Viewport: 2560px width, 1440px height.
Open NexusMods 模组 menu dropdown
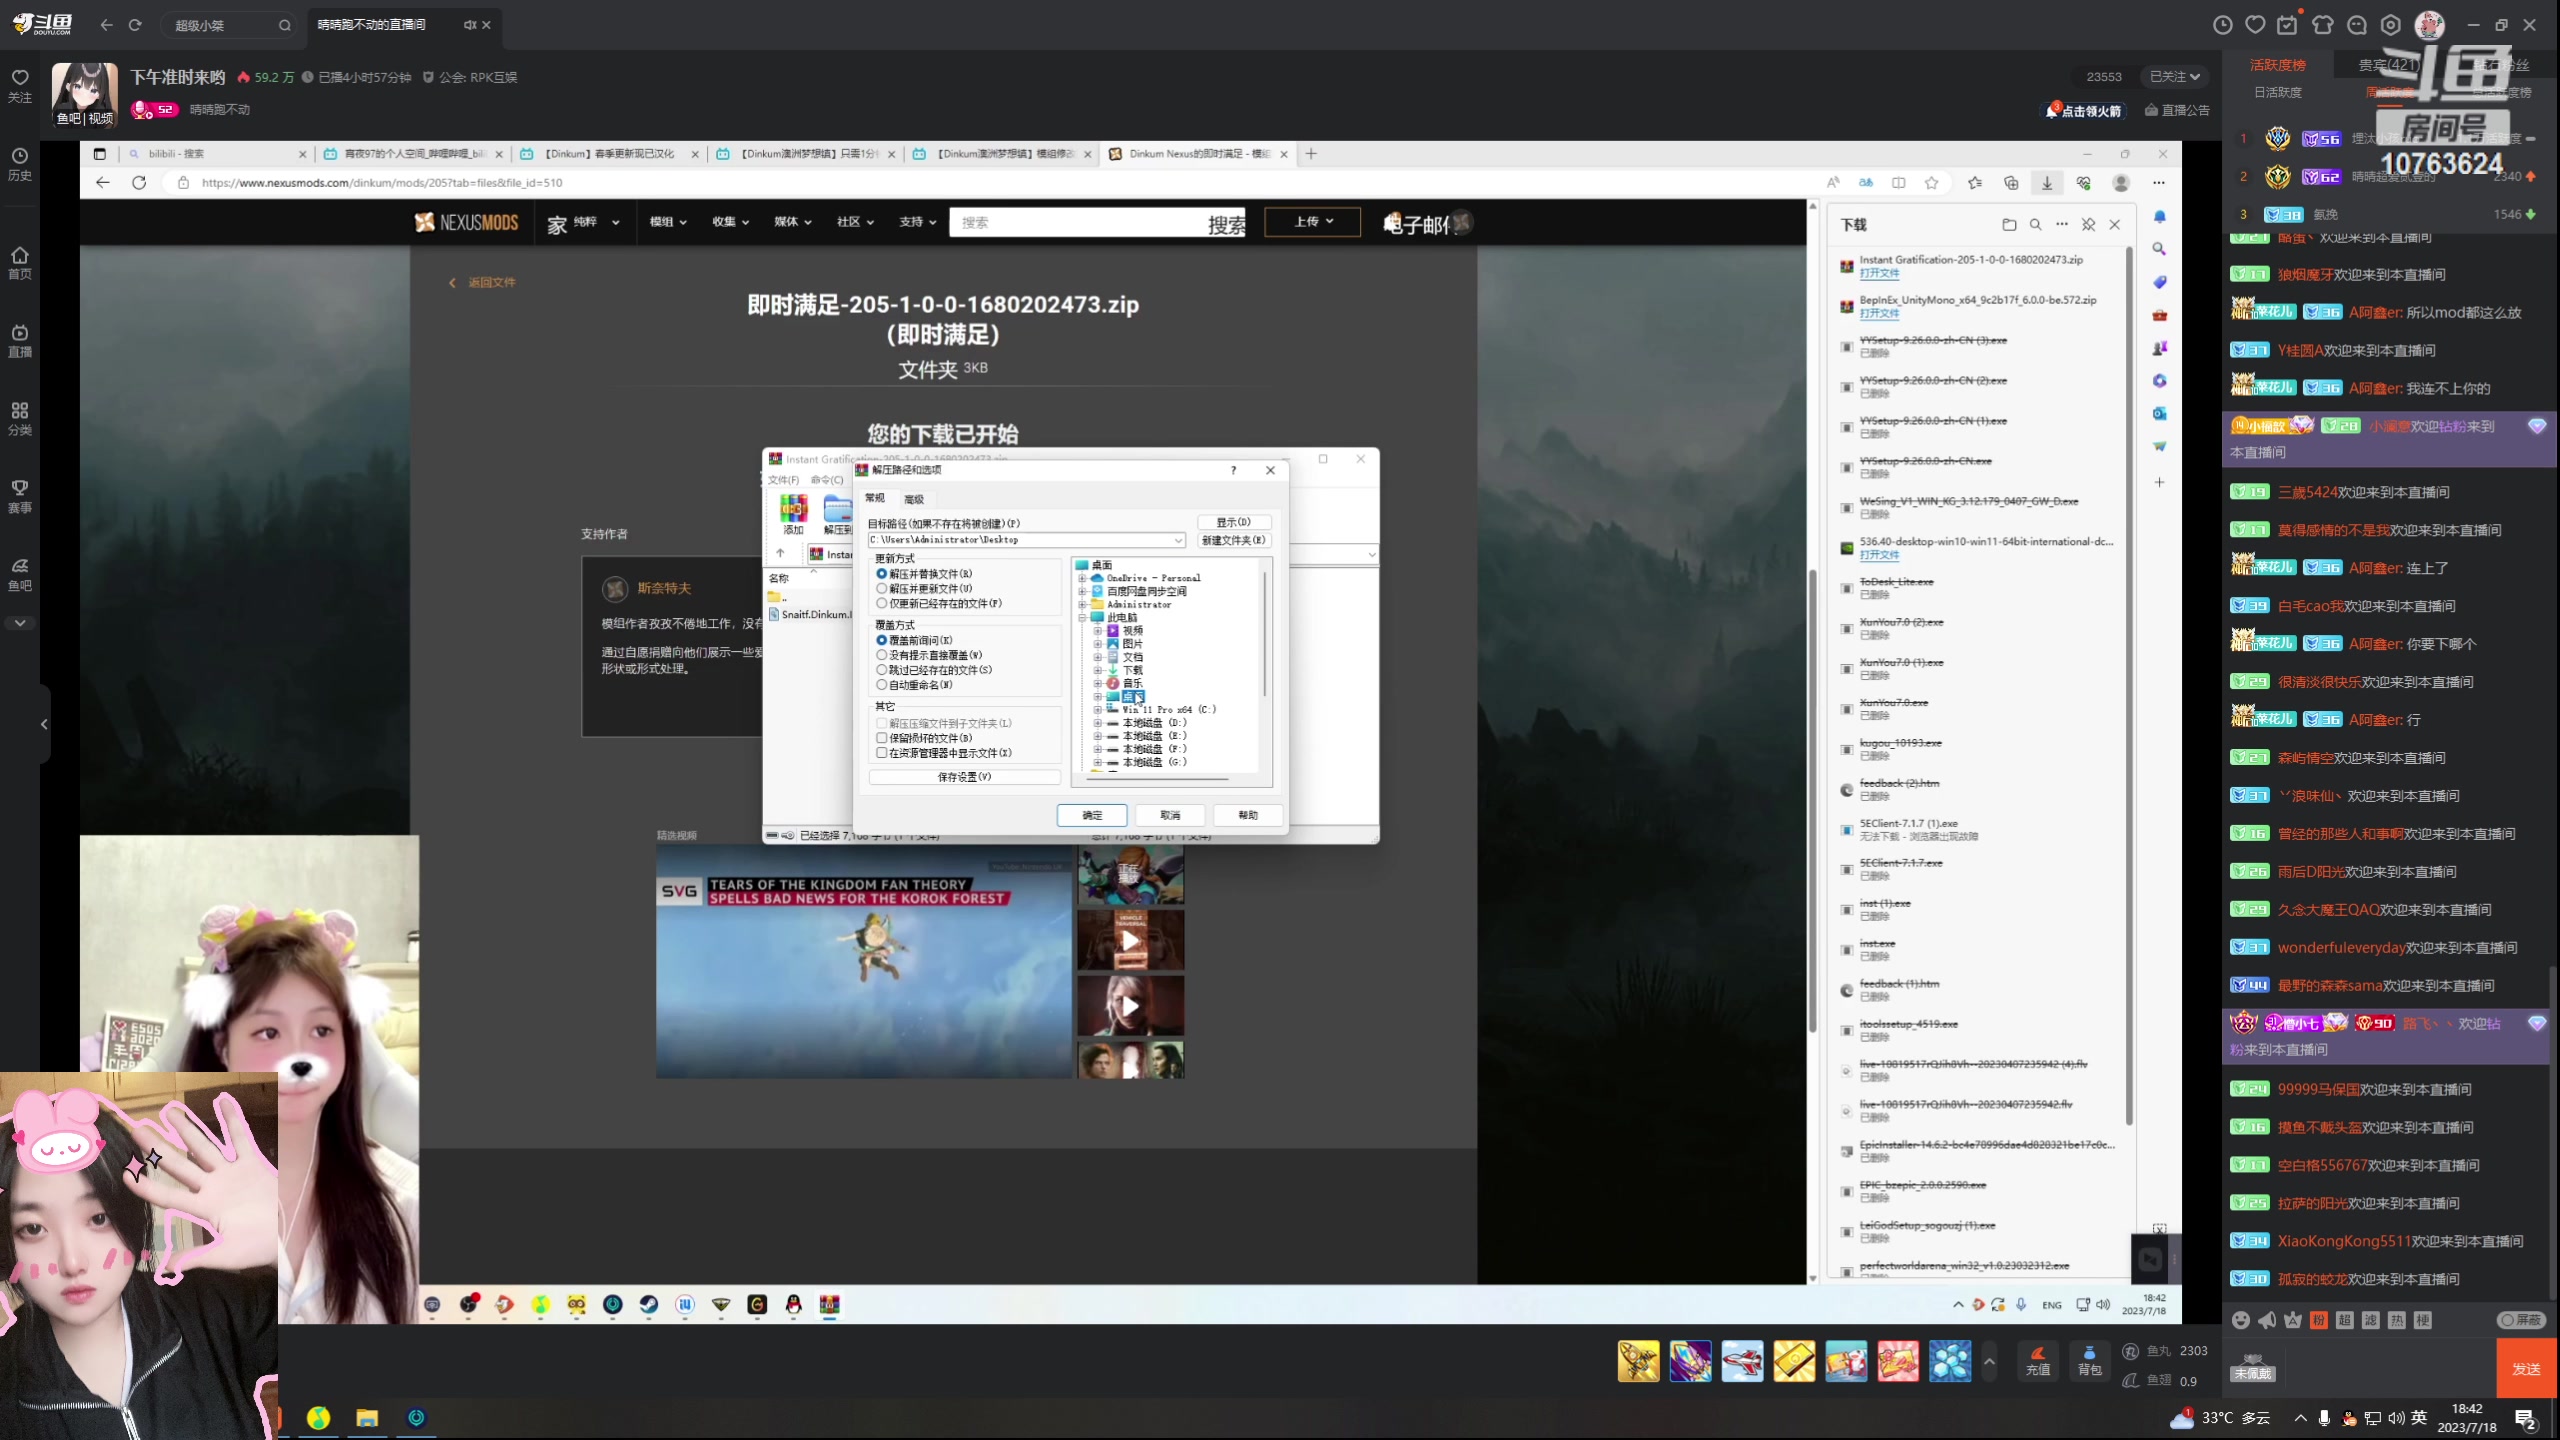pyautogui.click(x=668, y=222)
